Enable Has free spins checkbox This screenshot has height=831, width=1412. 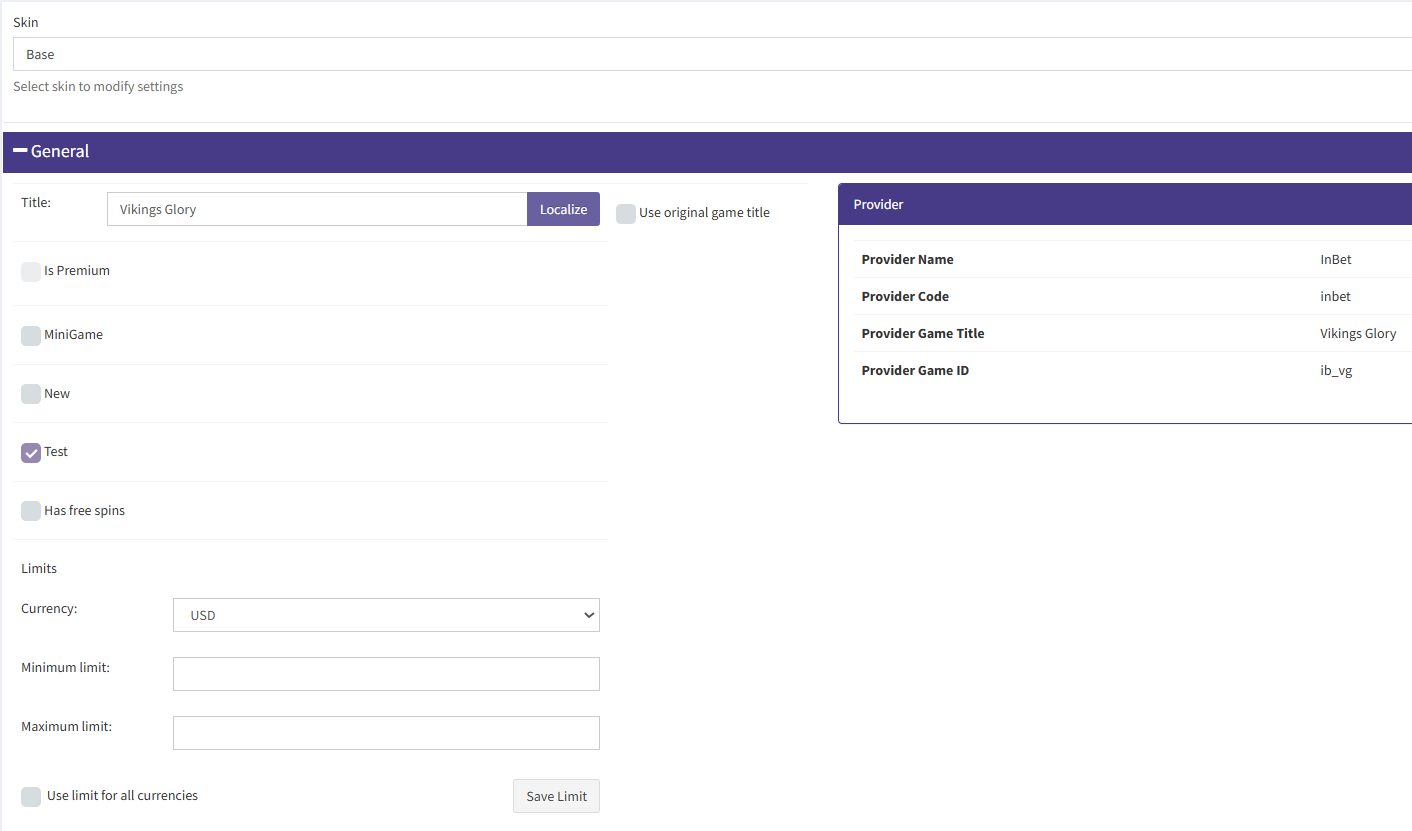click(31, 511)
